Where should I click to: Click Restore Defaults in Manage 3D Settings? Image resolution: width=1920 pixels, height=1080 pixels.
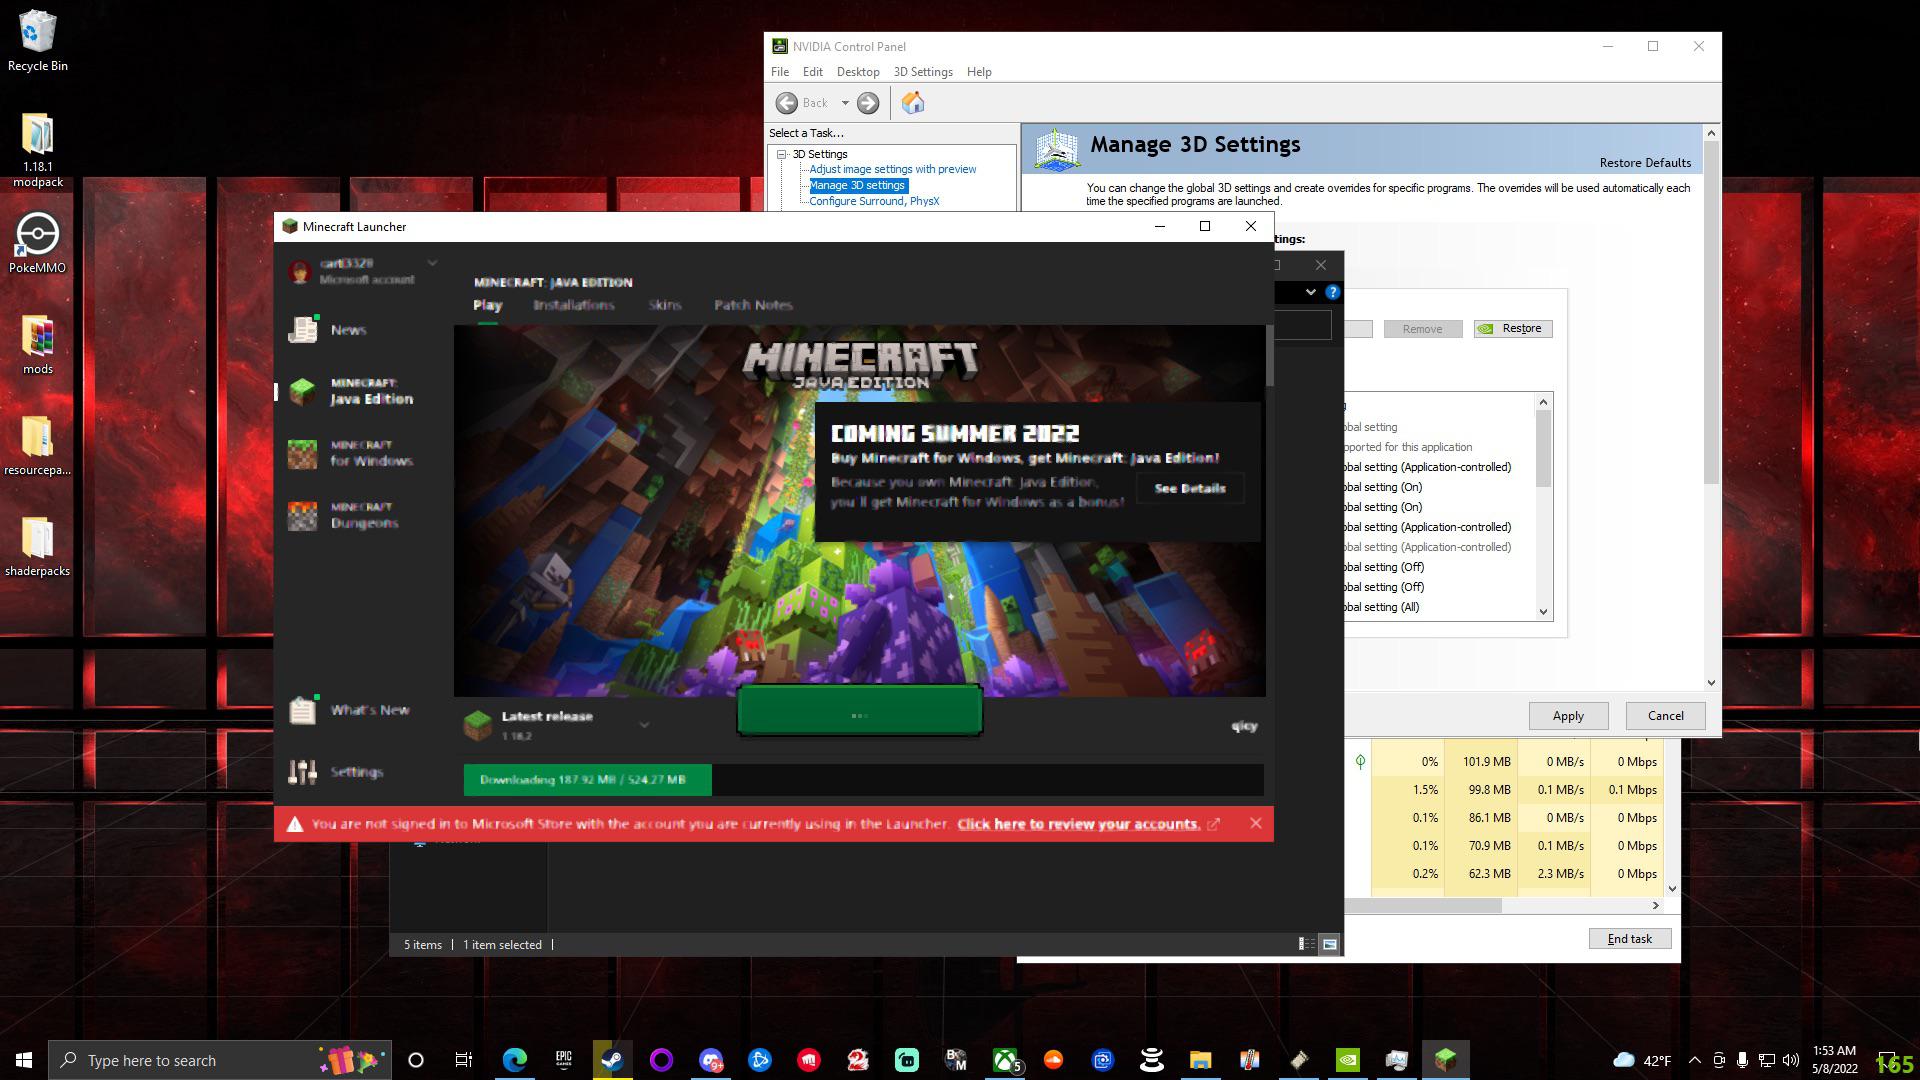[1645, 162]
